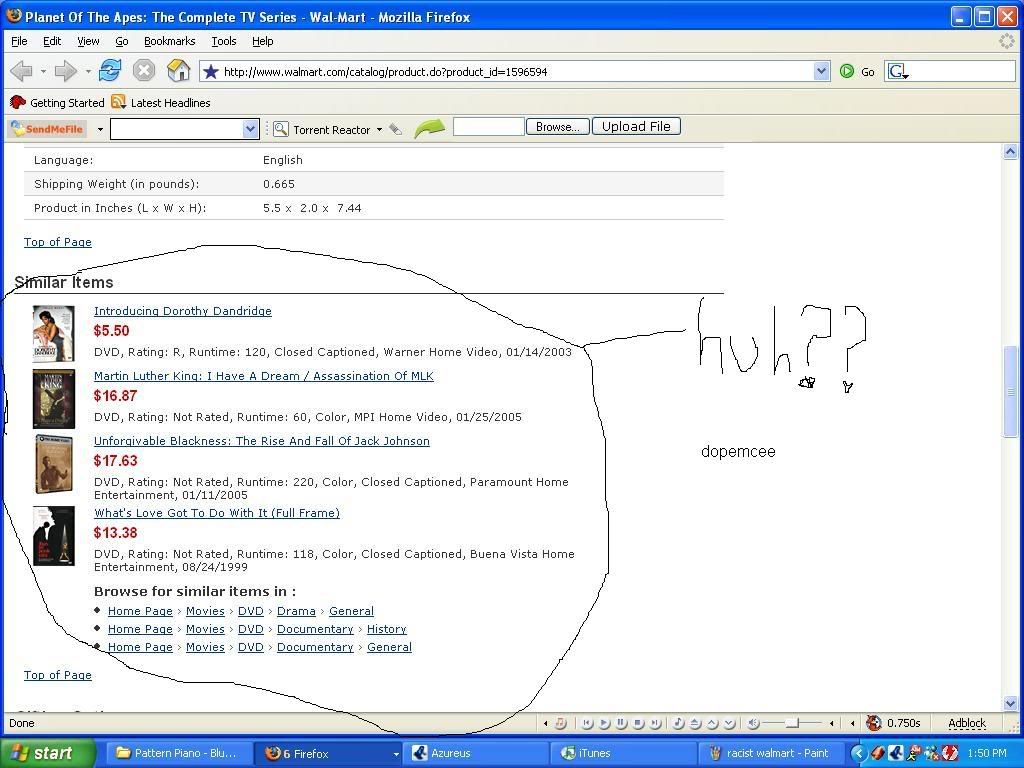Click Dorothy Dandridge DVD cover thumbnail

point(54,333)
